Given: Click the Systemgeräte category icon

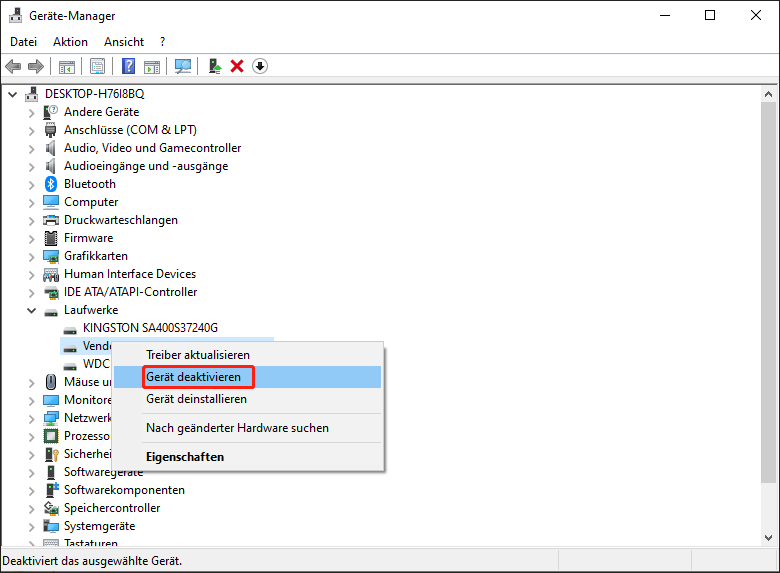Looking at the screenshot, I should coord(51,526).
